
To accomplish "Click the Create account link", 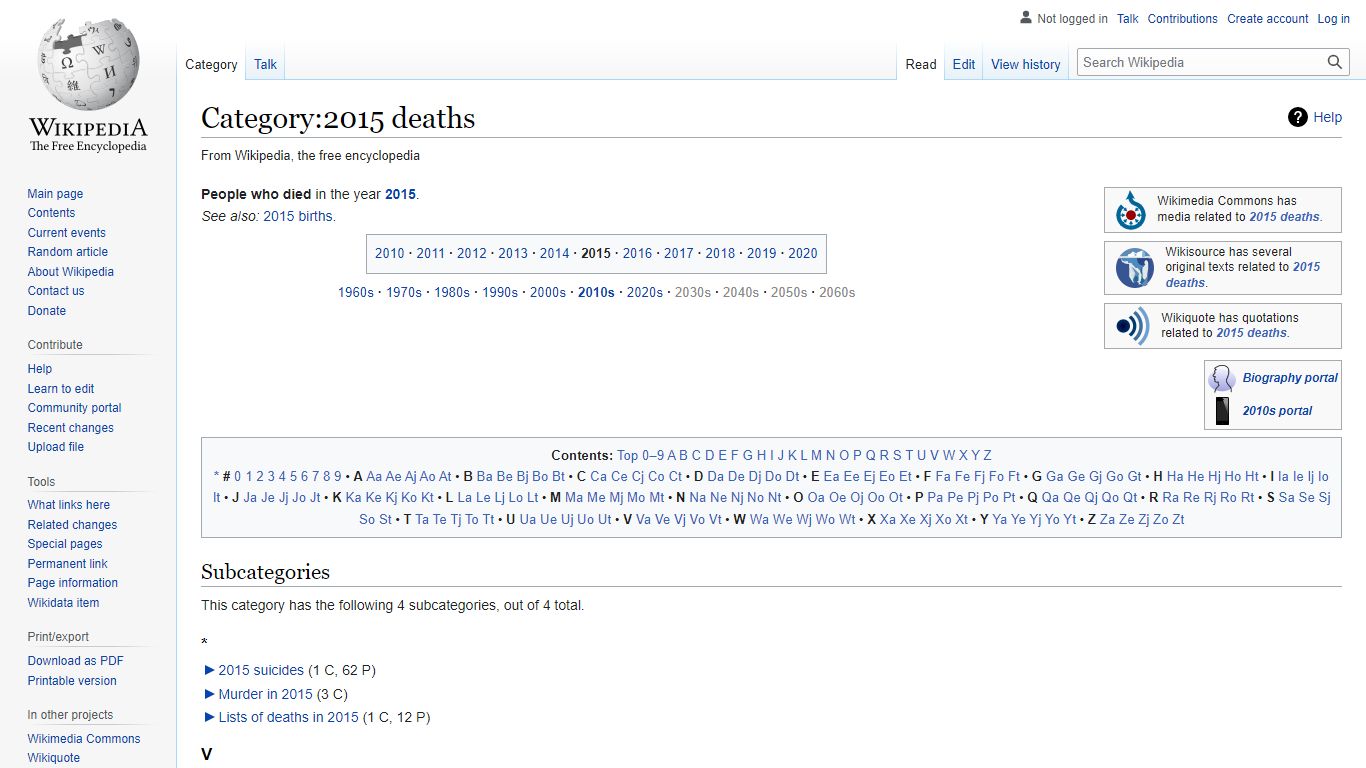I will pos(1267,18).
